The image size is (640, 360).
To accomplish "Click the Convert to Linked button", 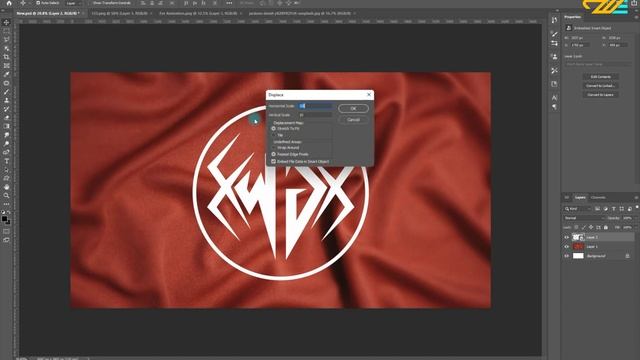I will (600, 86).
